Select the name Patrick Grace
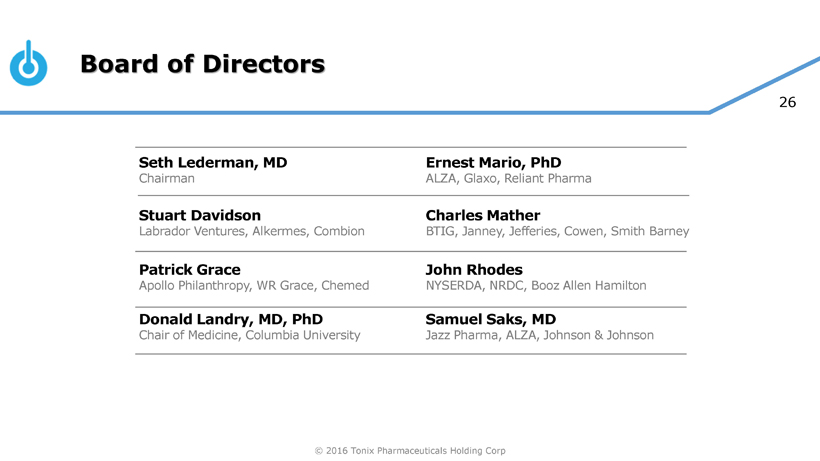The width and height of the screenshot is (820, 461). pyautogui.click(x=189, y=269)
